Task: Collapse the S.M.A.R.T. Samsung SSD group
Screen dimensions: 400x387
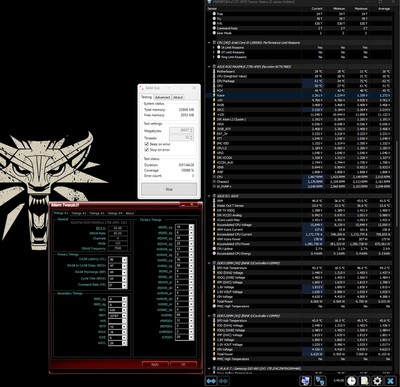Action: point(209,368)
